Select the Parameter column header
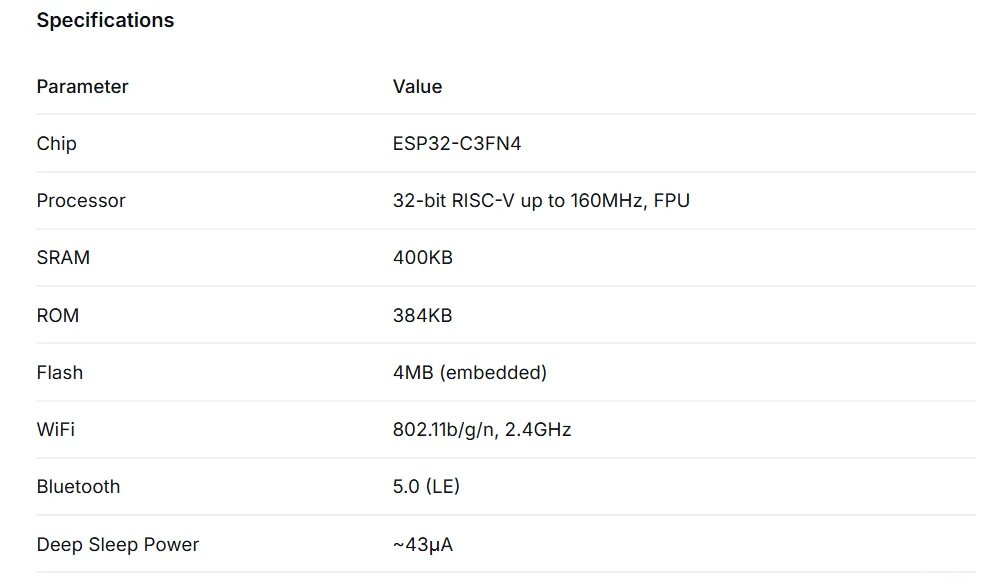 click(x=82, y=86)
